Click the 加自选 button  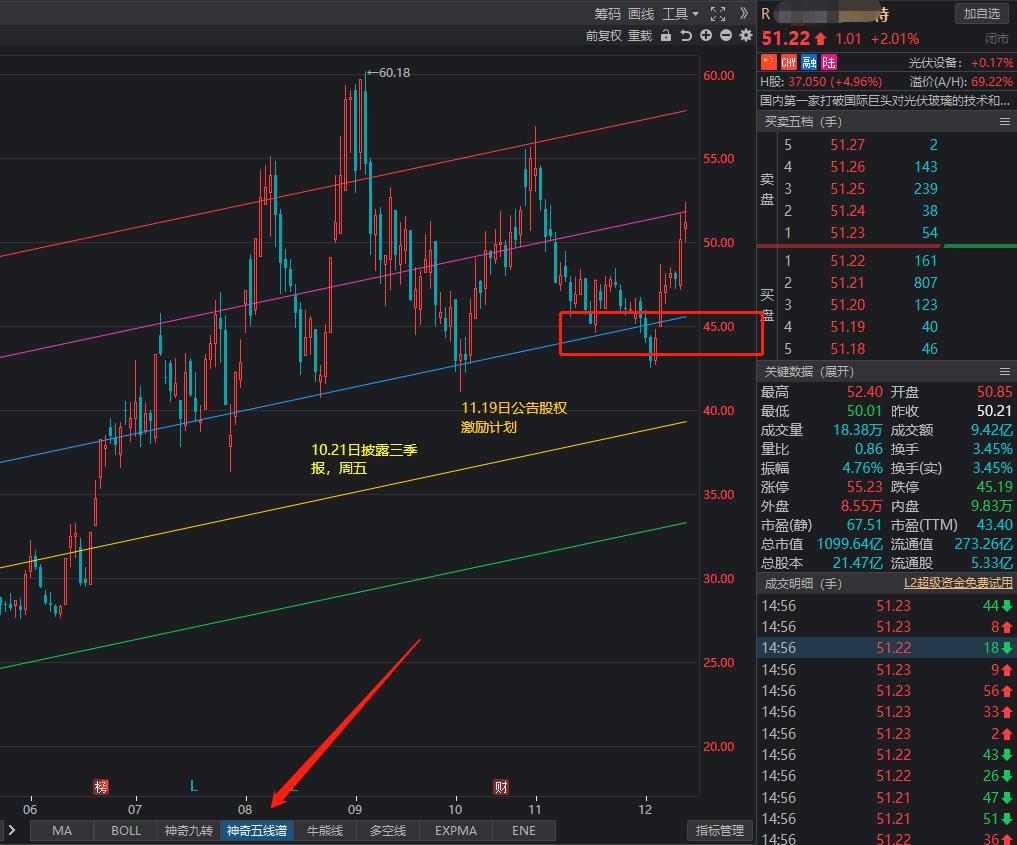[981, 14]
